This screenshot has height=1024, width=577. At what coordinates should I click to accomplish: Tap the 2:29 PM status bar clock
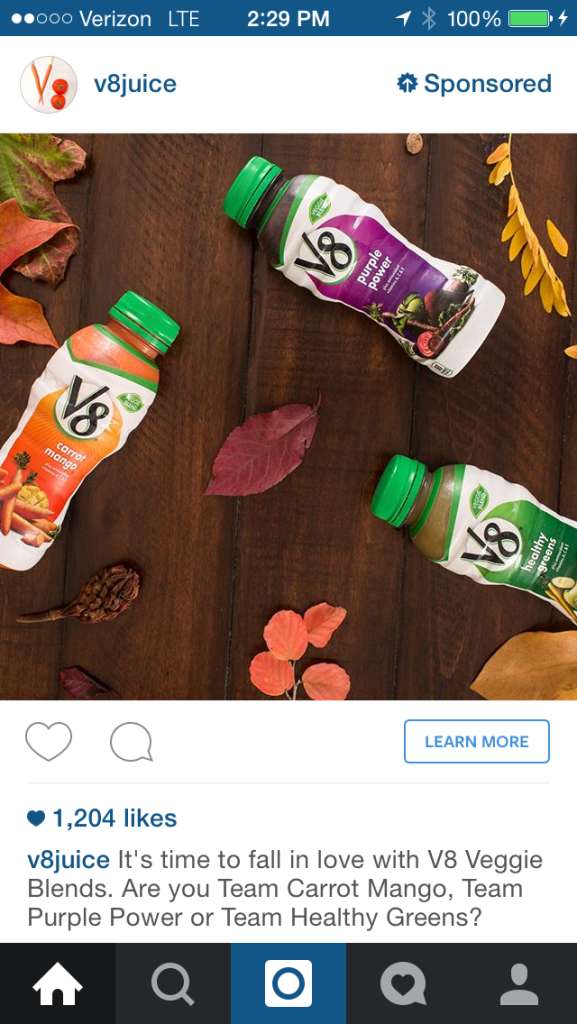tap(288, 19)
